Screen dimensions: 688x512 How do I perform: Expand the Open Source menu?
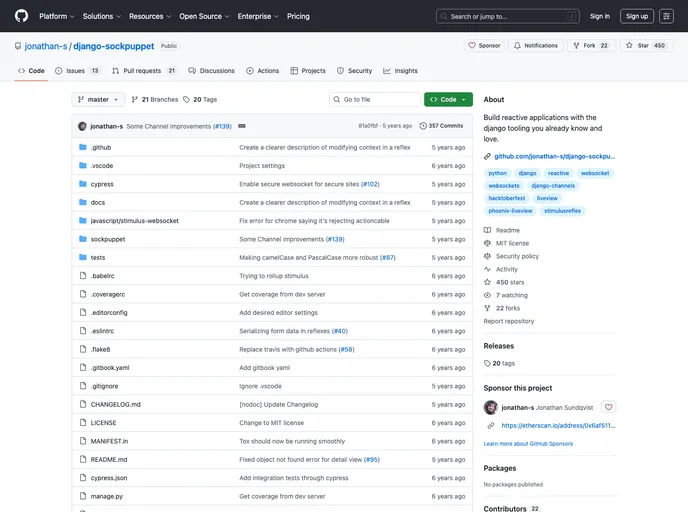pos(203,16)
